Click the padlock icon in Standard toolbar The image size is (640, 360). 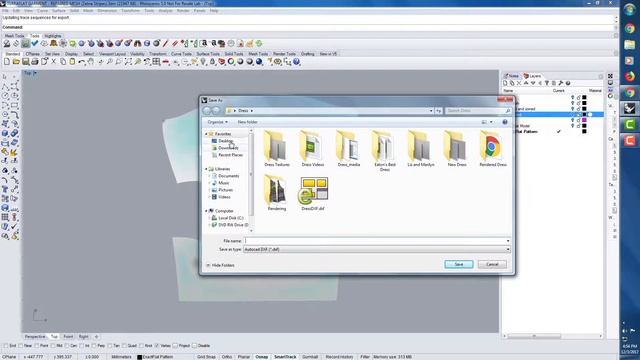pyautogui.click(x=212, y=62)
